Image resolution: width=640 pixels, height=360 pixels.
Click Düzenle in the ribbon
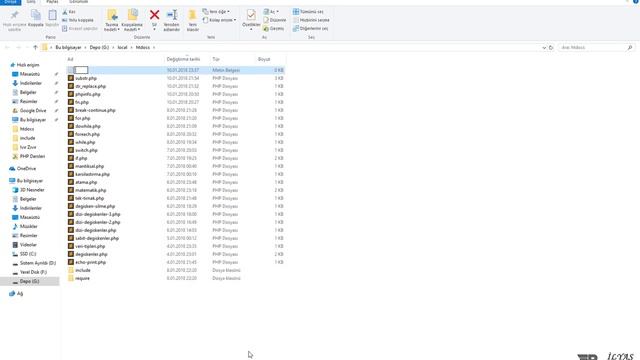275,20
